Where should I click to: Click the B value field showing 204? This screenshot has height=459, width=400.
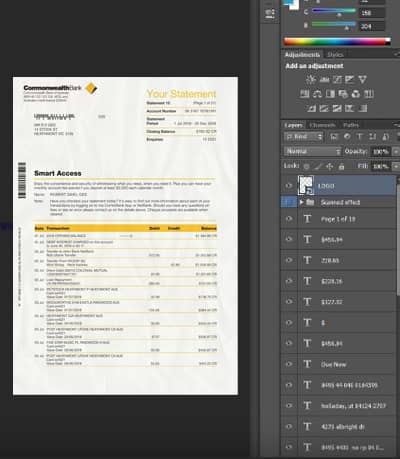click(x=372, y=26)
